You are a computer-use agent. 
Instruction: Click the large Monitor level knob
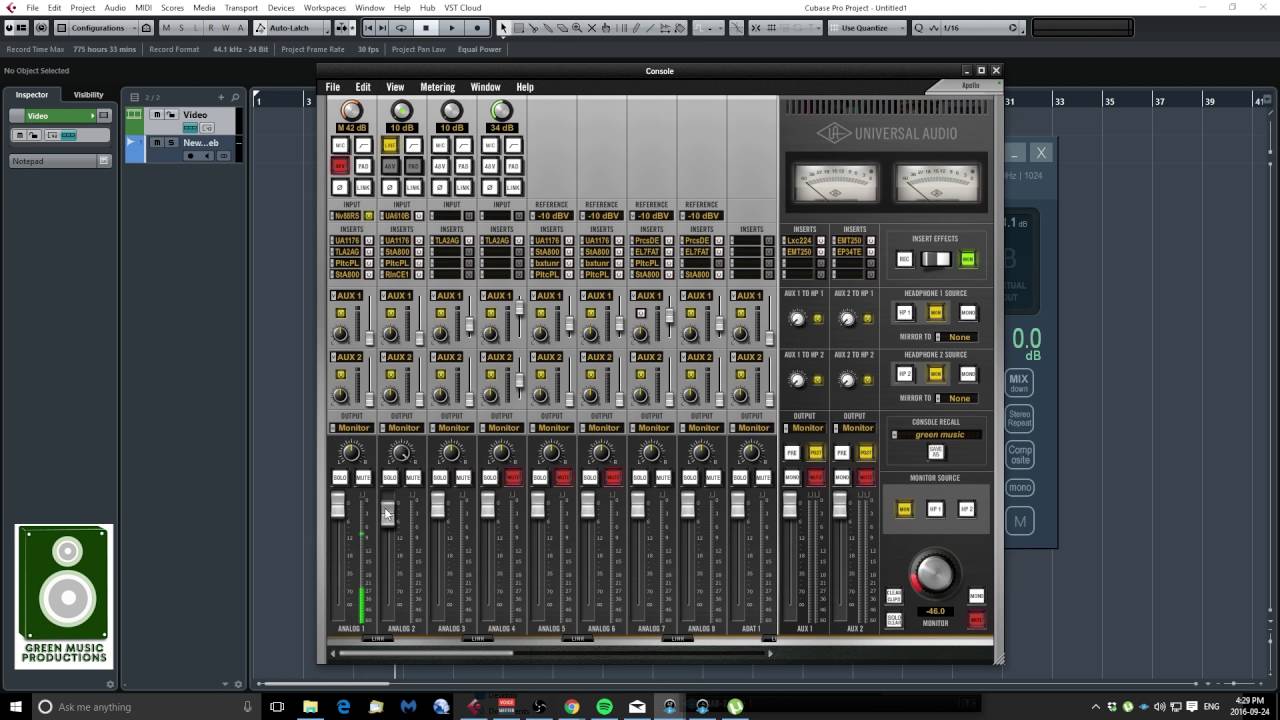[934, 573]
